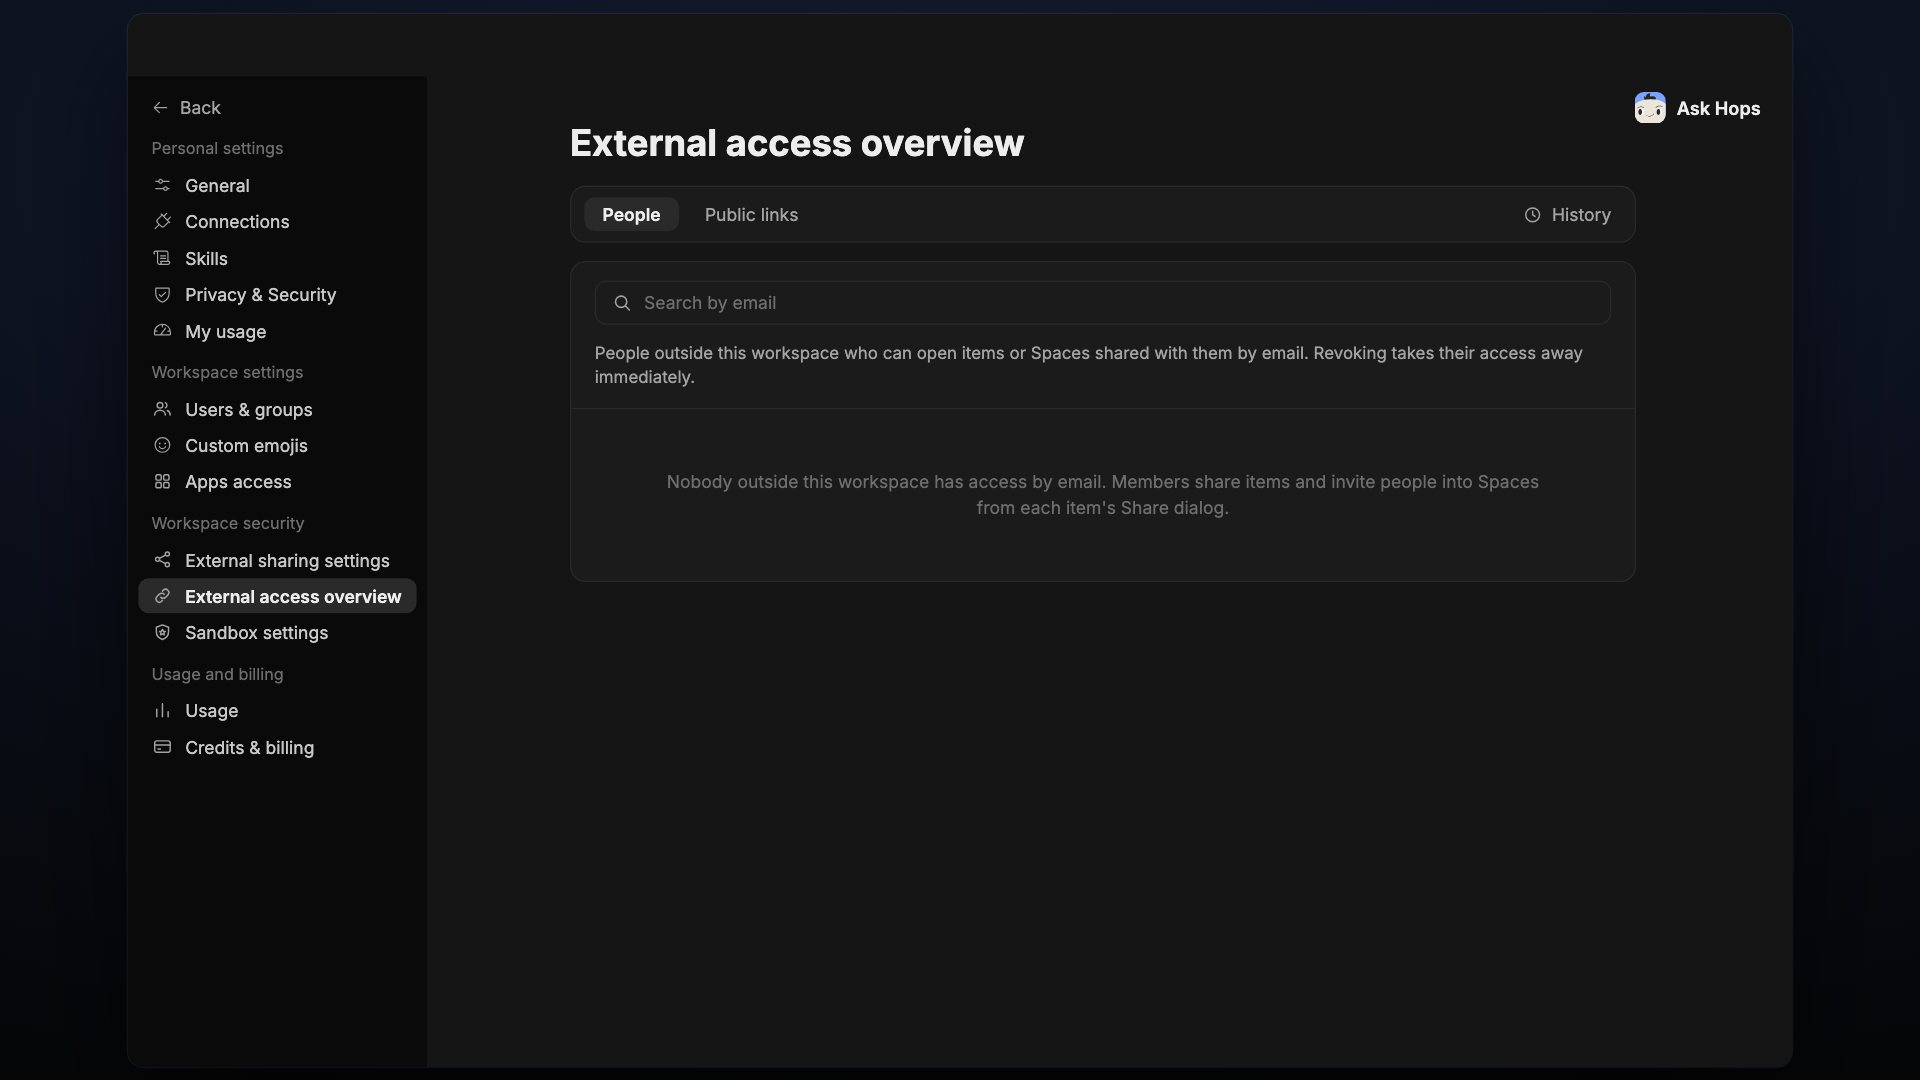This screenshot has width=1920, height=1080.
Task: Select External access overview sidebar item
Action: click(x=277, y=596)
